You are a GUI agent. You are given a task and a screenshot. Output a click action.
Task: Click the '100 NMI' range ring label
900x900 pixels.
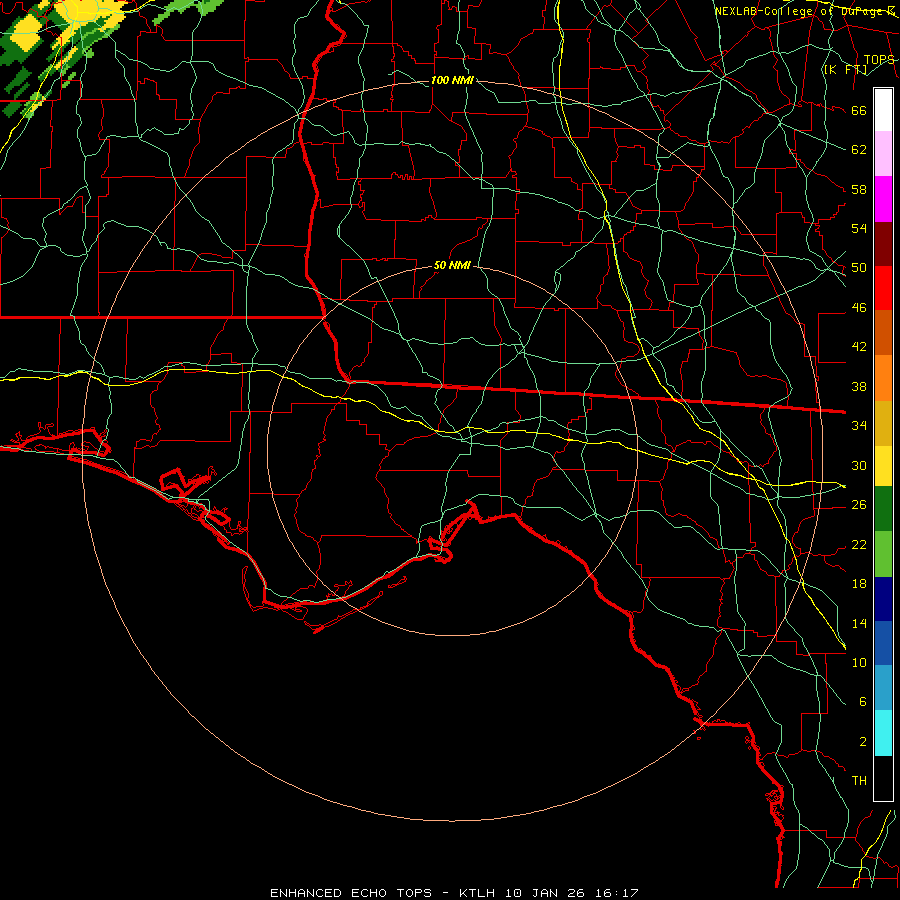(x=452, y=80)
